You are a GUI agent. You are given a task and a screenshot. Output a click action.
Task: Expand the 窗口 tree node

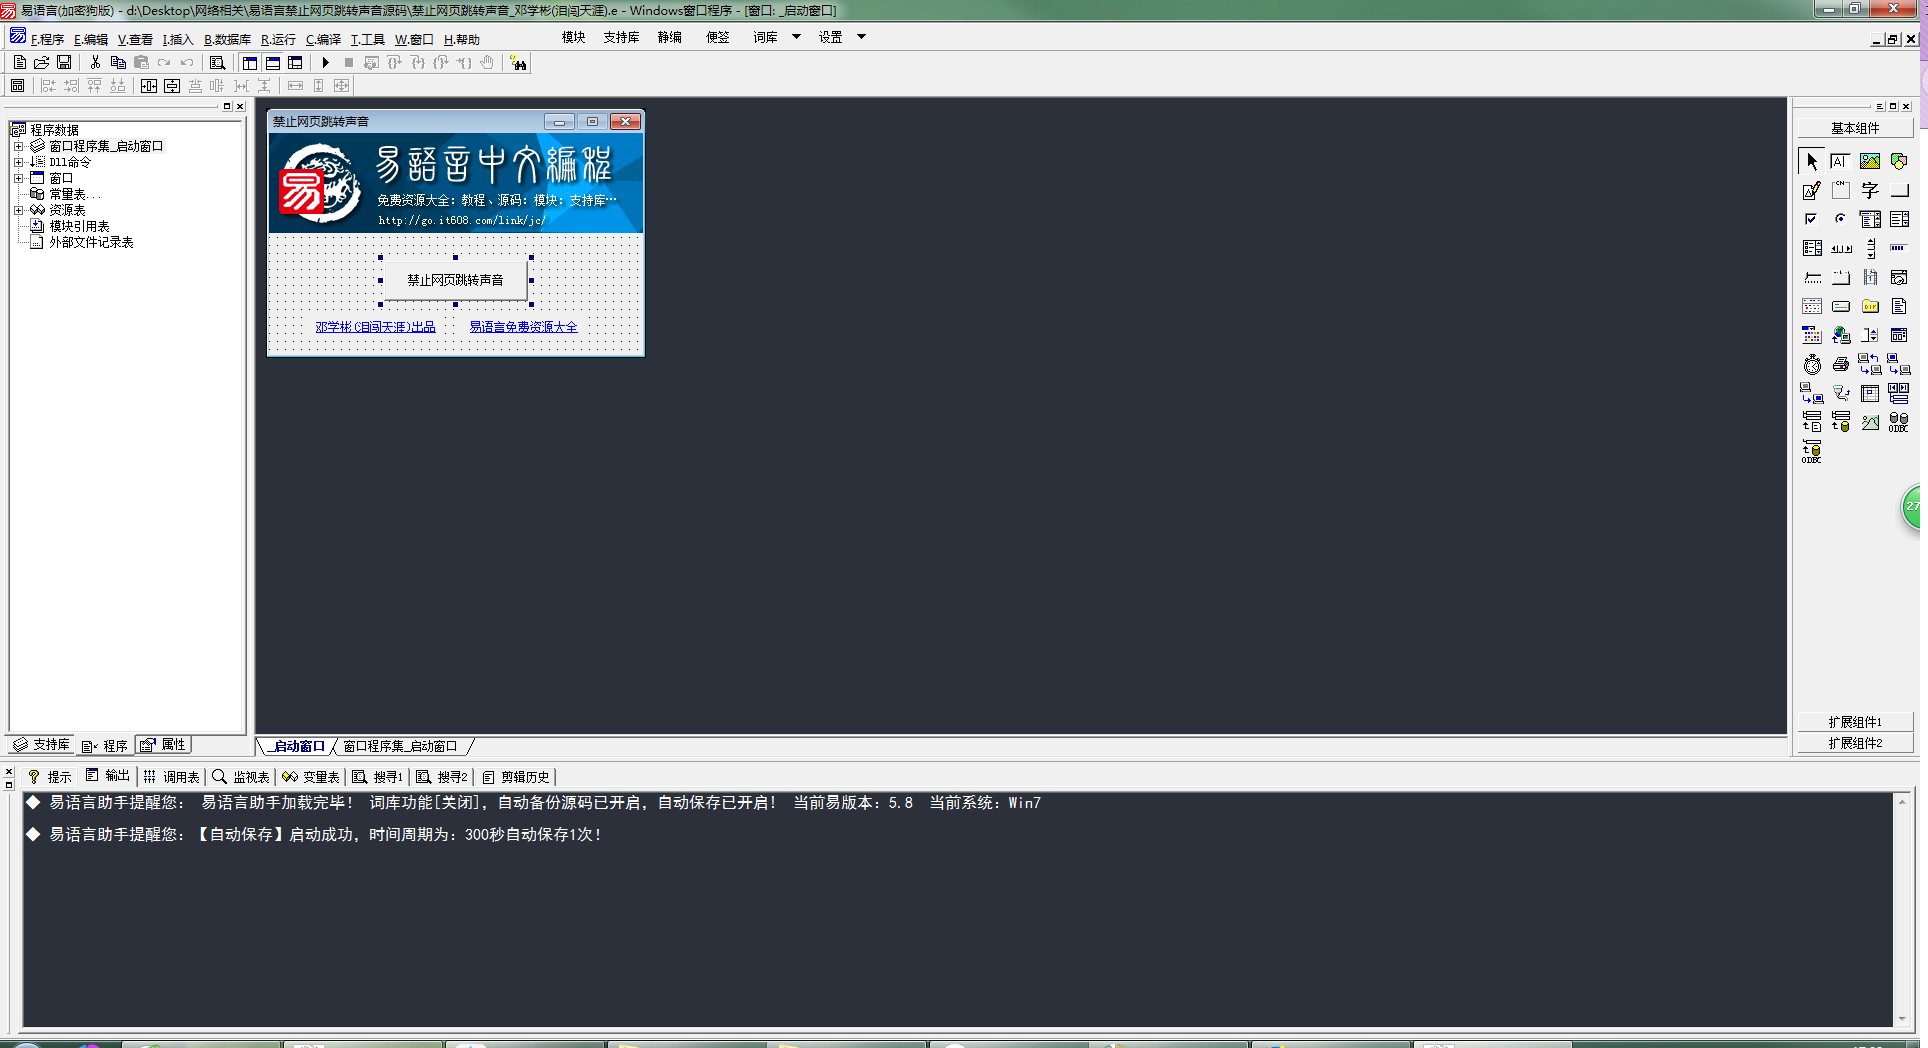[18, 178]
